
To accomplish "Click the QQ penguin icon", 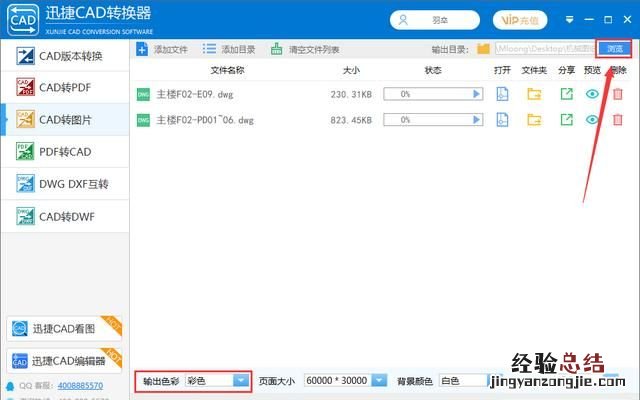I will click(x=10, y=386).
